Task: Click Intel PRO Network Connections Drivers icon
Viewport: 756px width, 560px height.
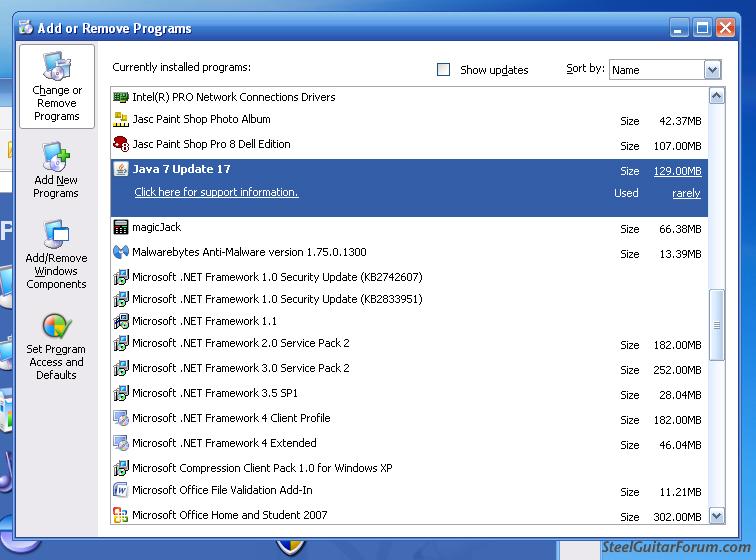Action: click(x=121, y=97)
